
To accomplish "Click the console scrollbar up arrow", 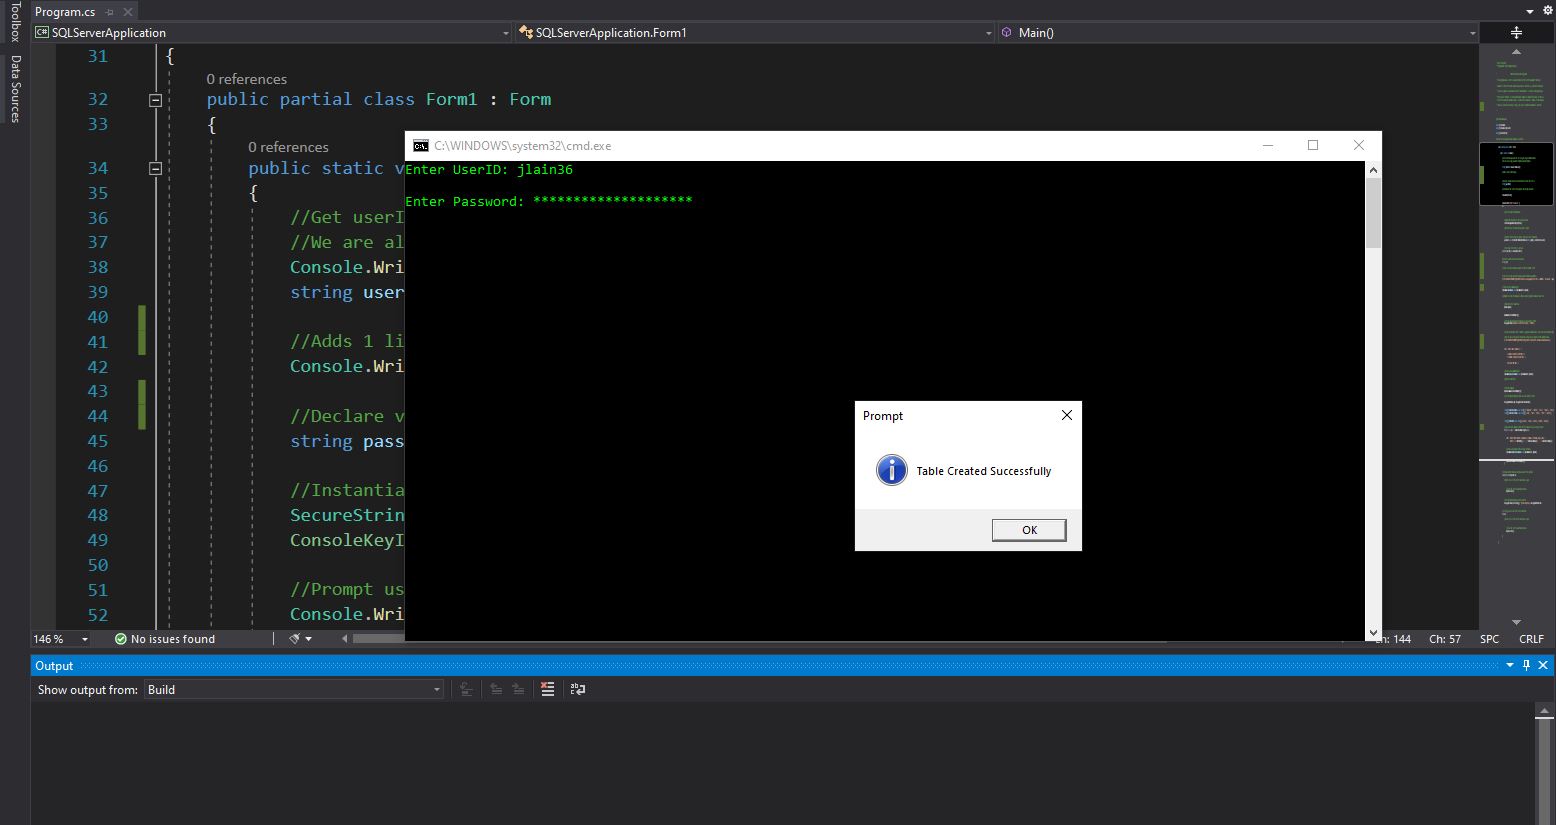I will coord(1373,170).
